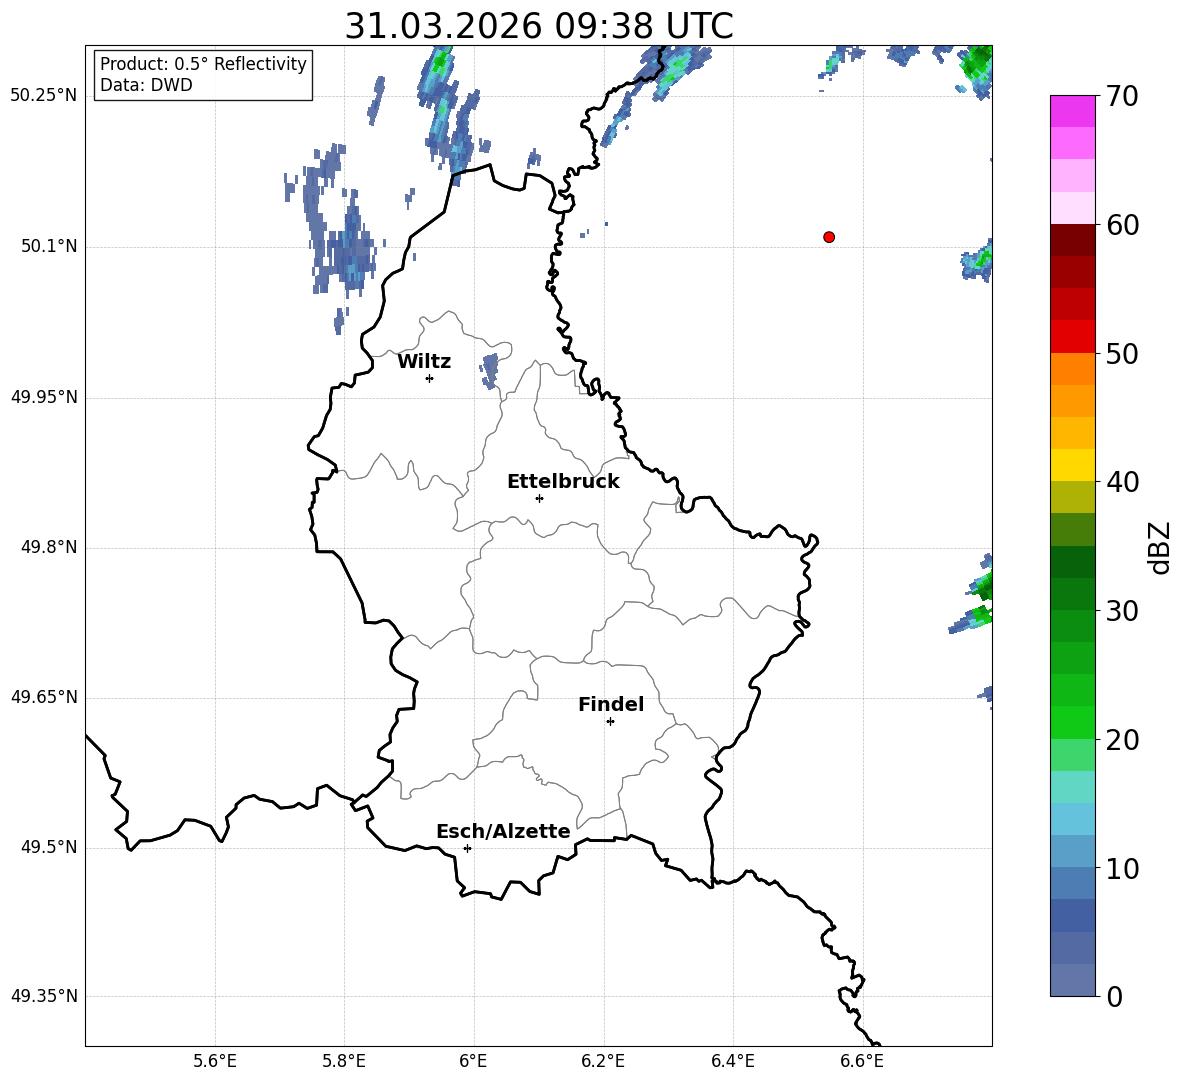Click the 'Data: DWD' text
This screenshot has width=1184, height=1081.
click(146, 85)
